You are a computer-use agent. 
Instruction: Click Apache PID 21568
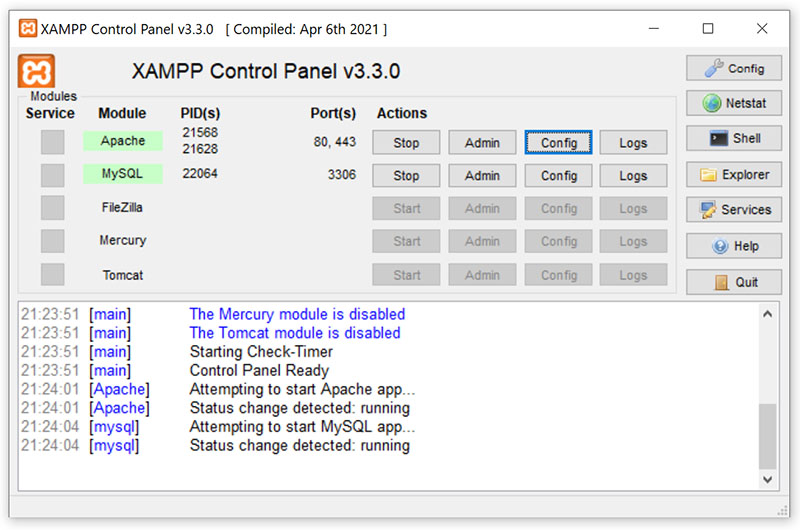200,133
